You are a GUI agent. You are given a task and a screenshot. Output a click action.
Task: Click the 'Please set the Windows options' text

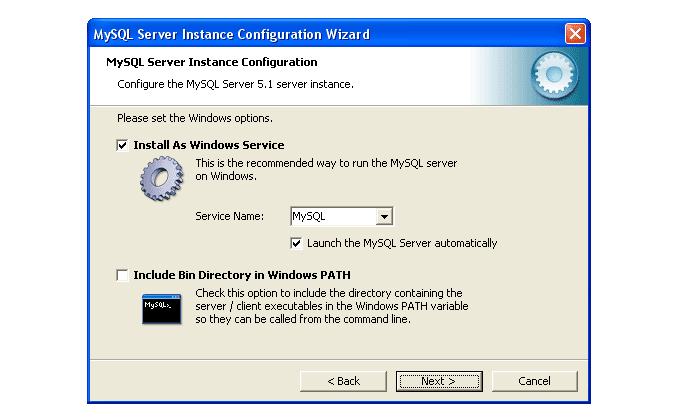pos(180,118)
